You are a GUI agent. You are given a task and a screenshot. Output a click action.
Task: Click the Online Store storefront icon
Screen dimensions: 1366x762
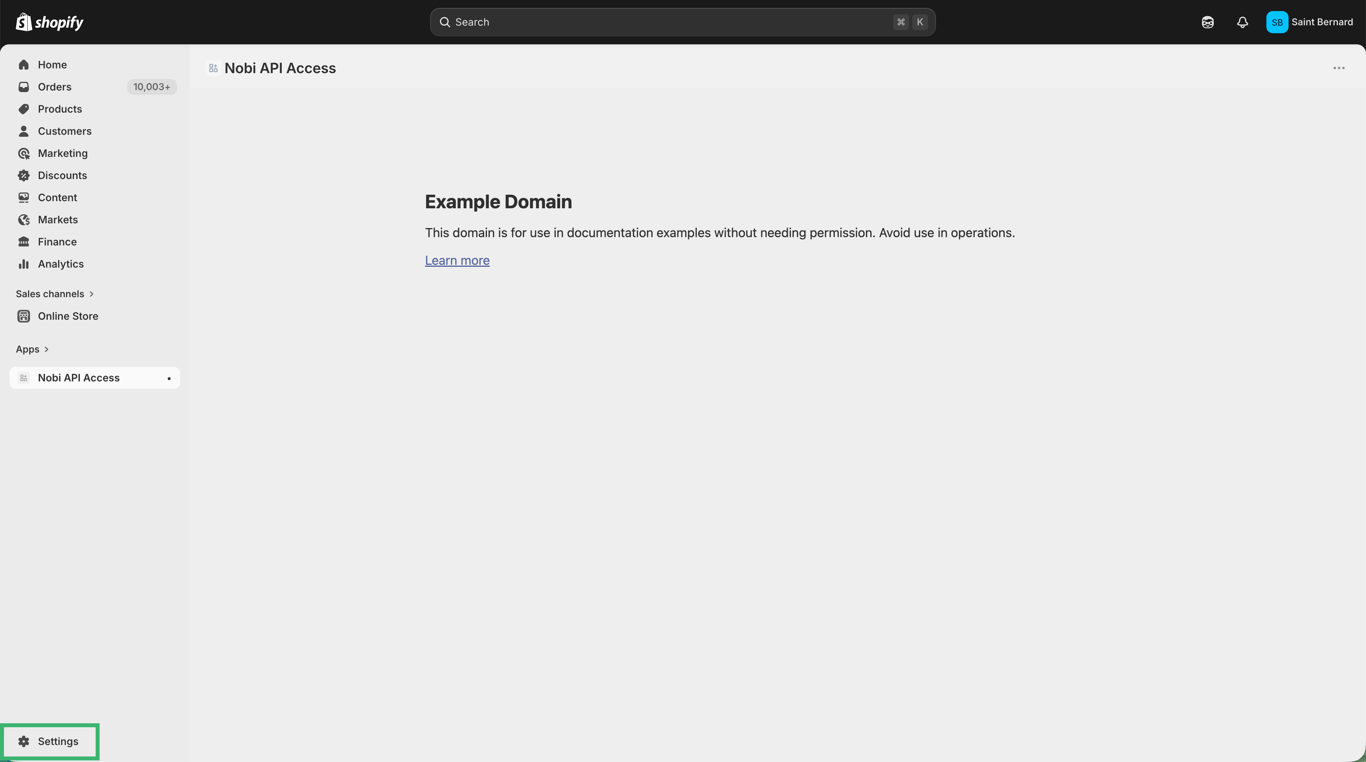pos(24,316)
